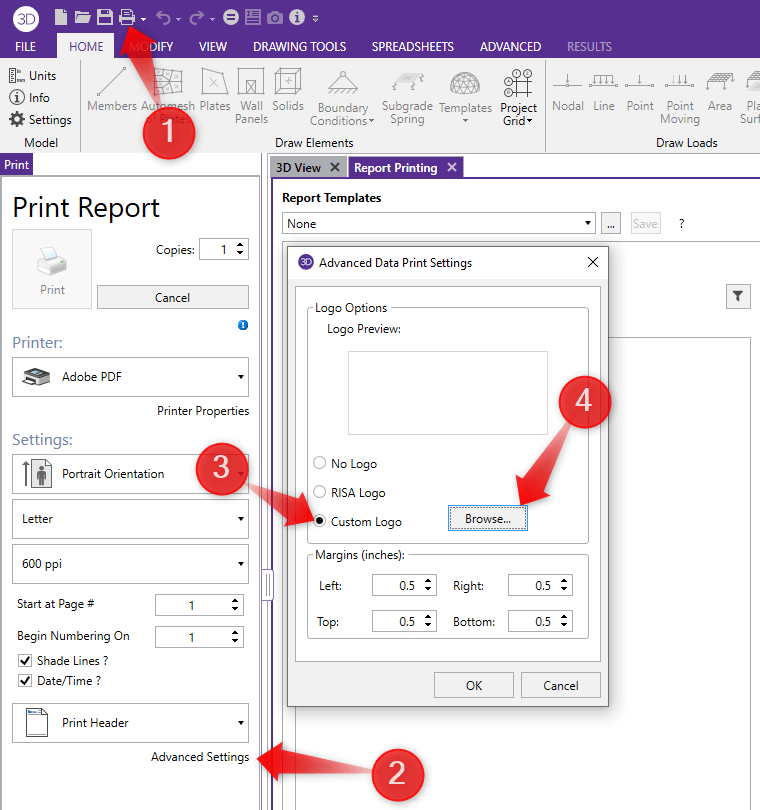
Task: Select the Nodal load tool
Action: pos(567,82)
